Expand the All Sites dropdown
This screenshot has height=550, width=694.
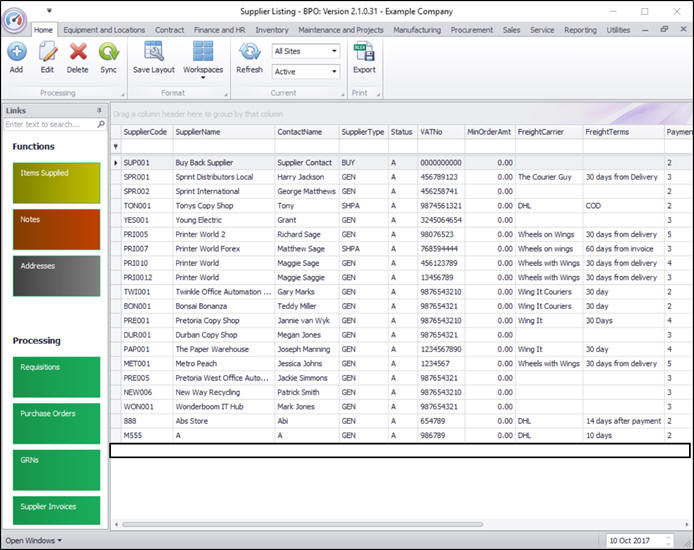tap(333, 51)
